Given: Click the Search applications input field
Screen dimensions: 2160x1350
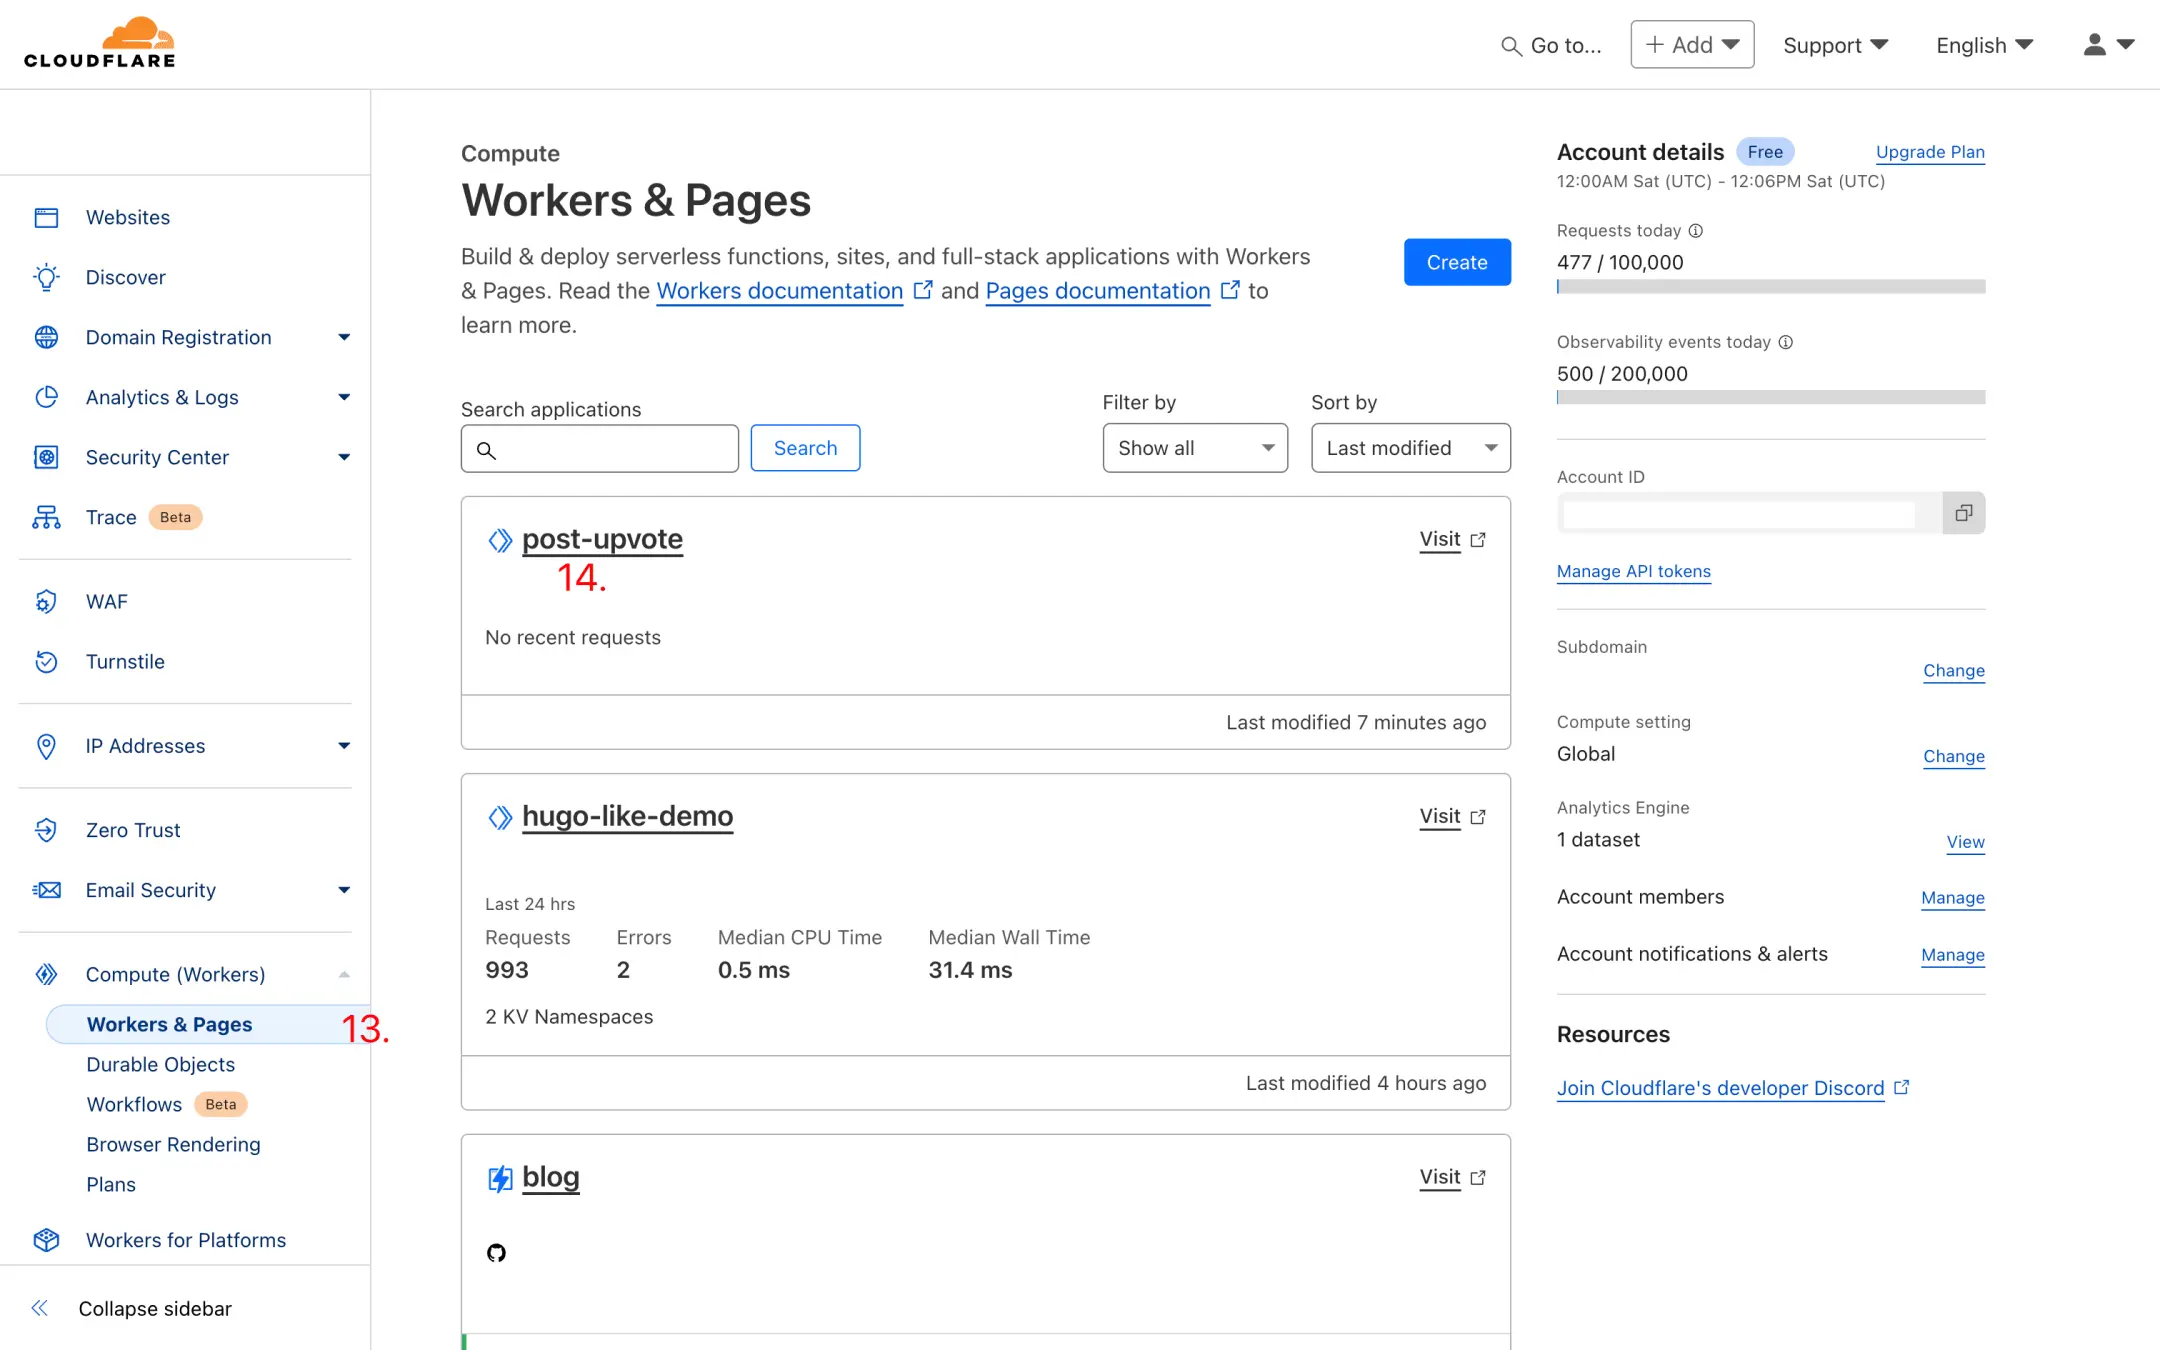Looking at the screenshot, I should click(600, 448).
